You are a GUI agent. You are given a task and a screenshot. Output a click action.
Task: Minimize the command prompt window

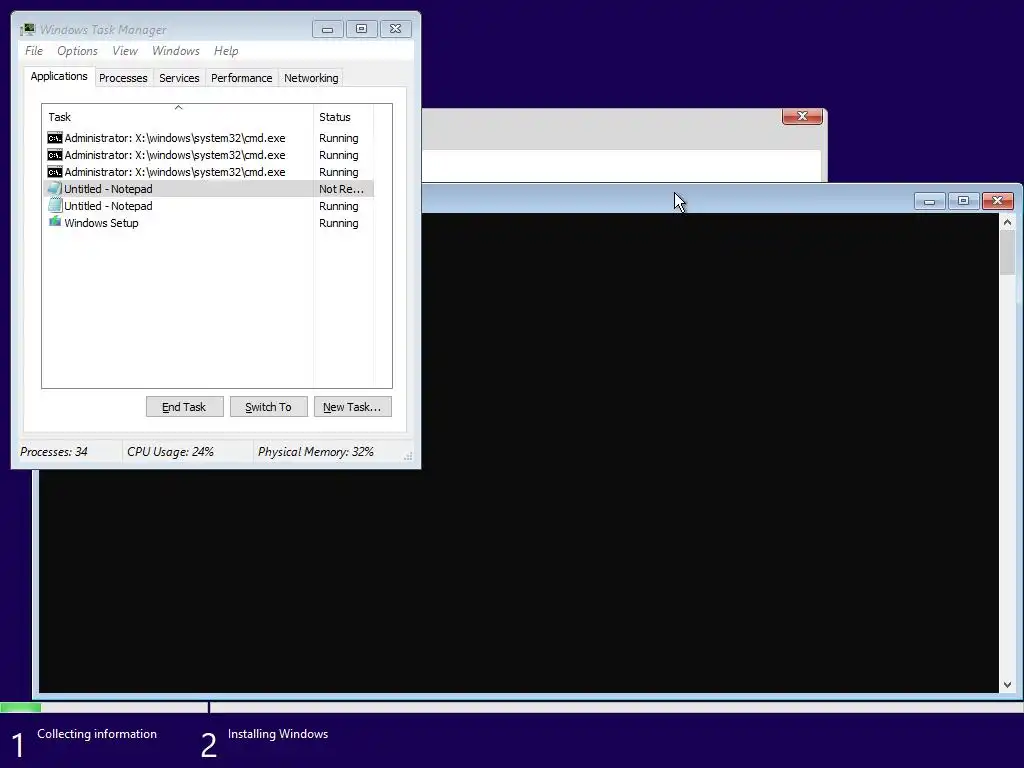coord(929,201)
